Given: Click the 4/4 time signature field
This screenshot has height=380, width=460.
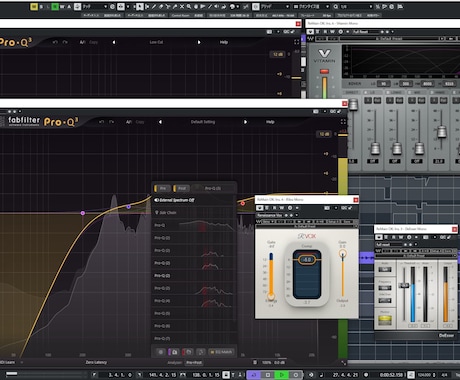Looking at the screenshot, I should (444, 375).
